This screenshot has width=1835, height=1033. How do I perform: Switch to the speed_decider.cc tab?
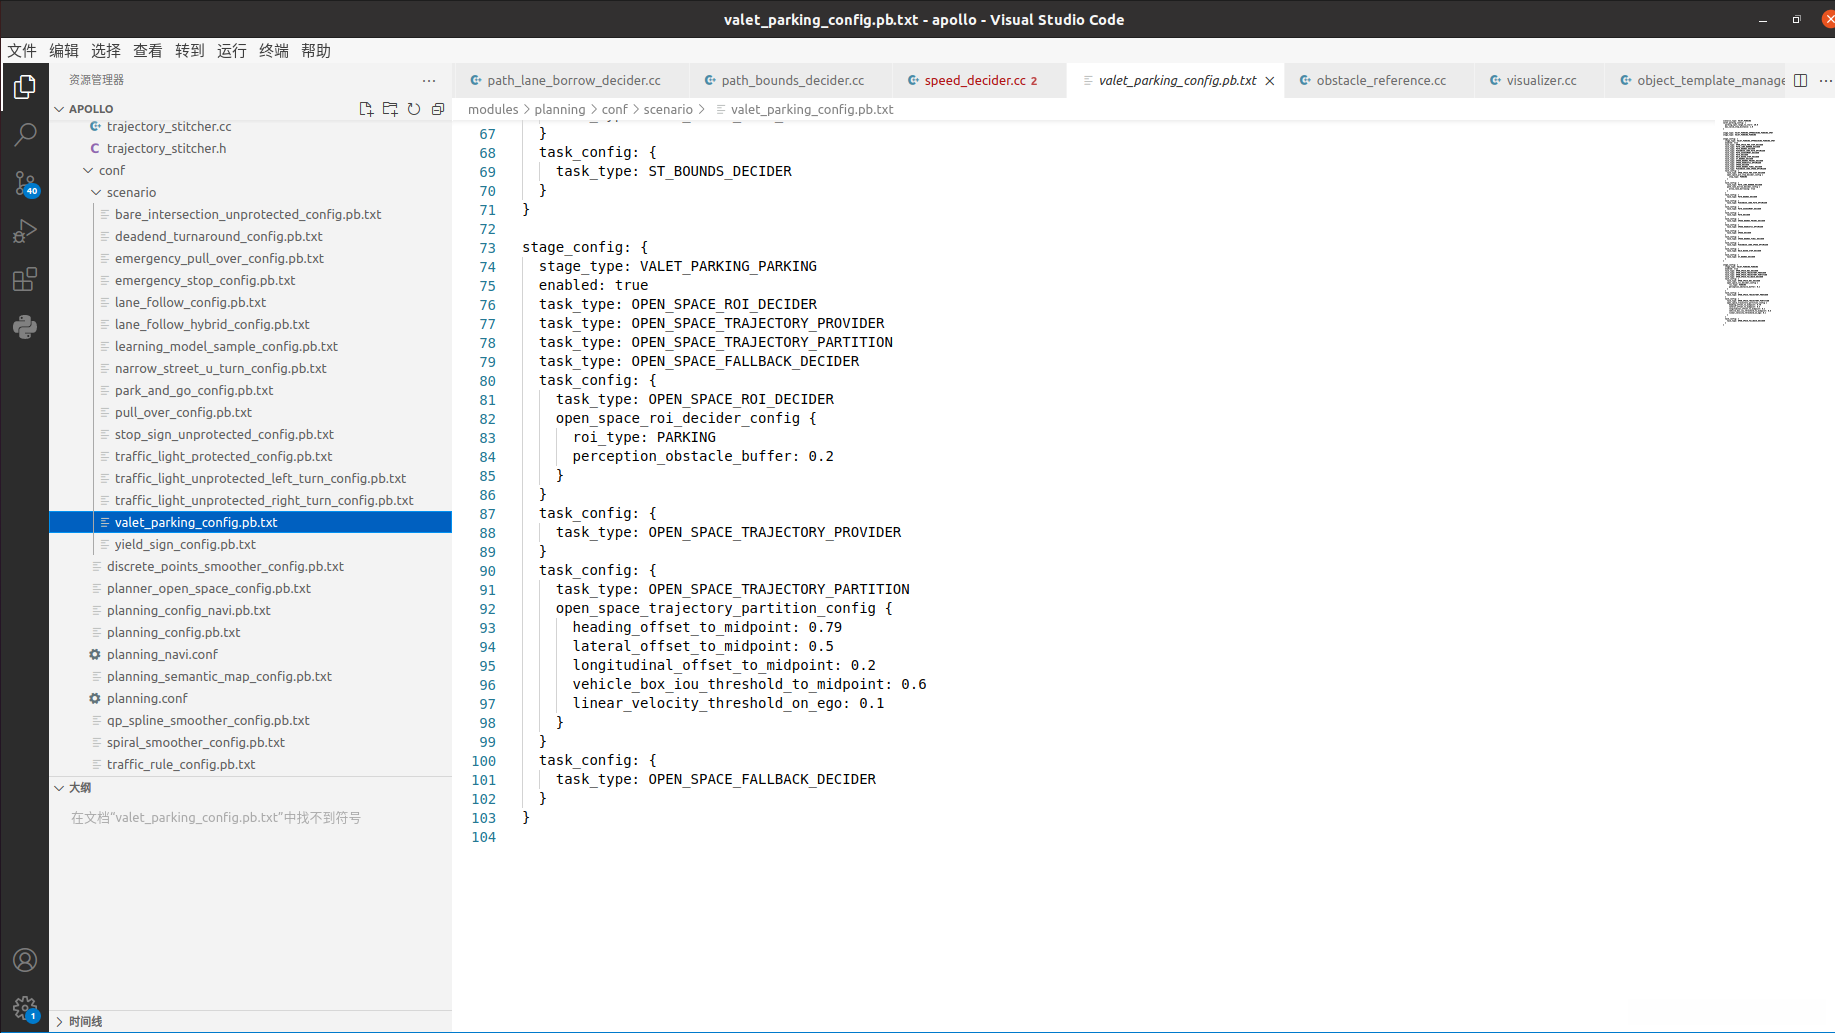(974, 80)
